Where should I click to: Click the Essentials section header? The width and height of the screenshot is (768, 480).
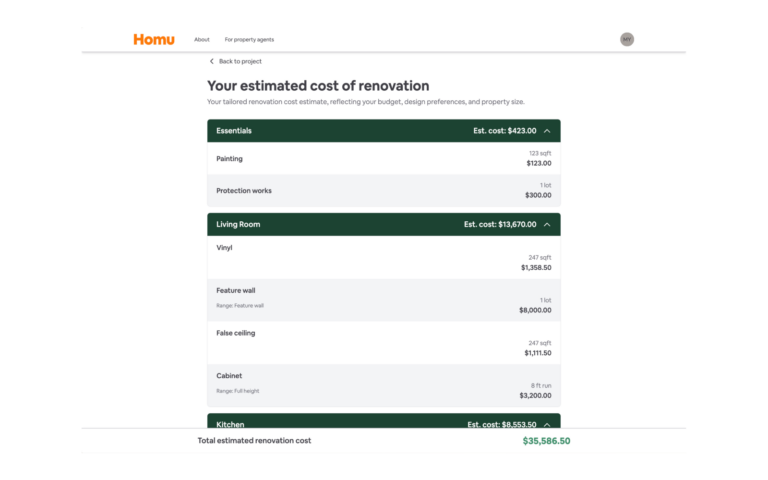point(384,131)
